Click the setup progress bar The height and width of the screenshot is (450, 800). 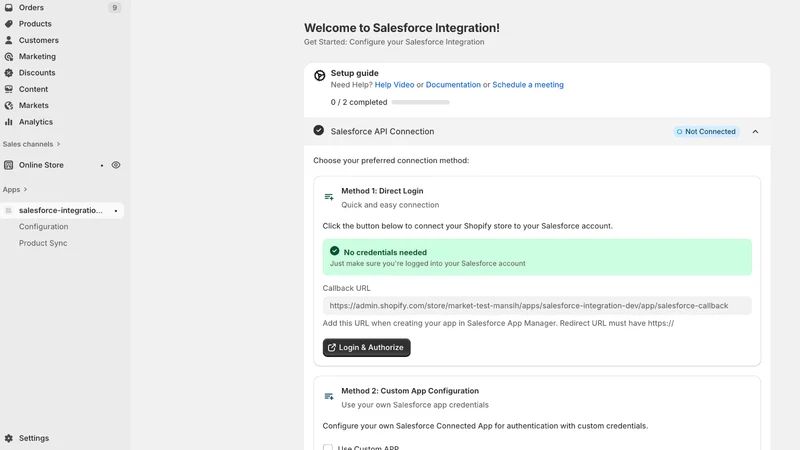click(x=420, y=103)
